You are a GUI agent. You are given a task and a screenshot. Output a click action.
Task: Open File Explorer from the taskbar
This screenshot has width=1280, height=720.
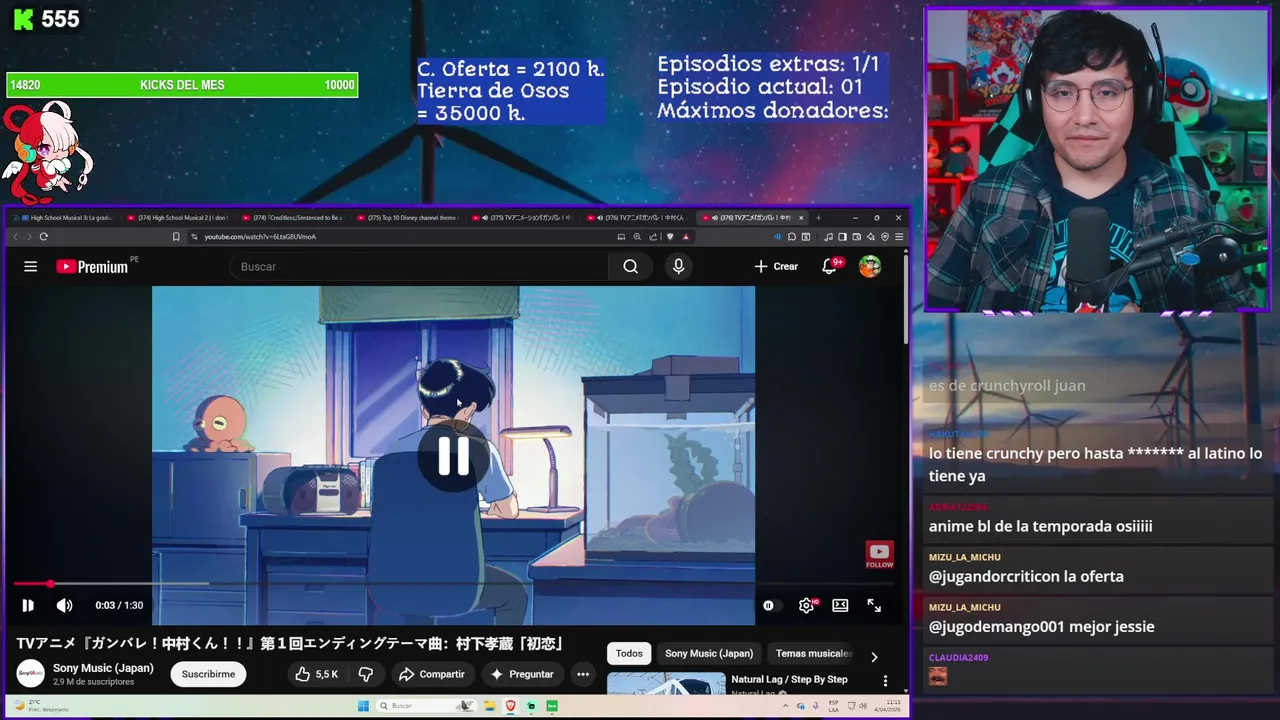point(490,706)
